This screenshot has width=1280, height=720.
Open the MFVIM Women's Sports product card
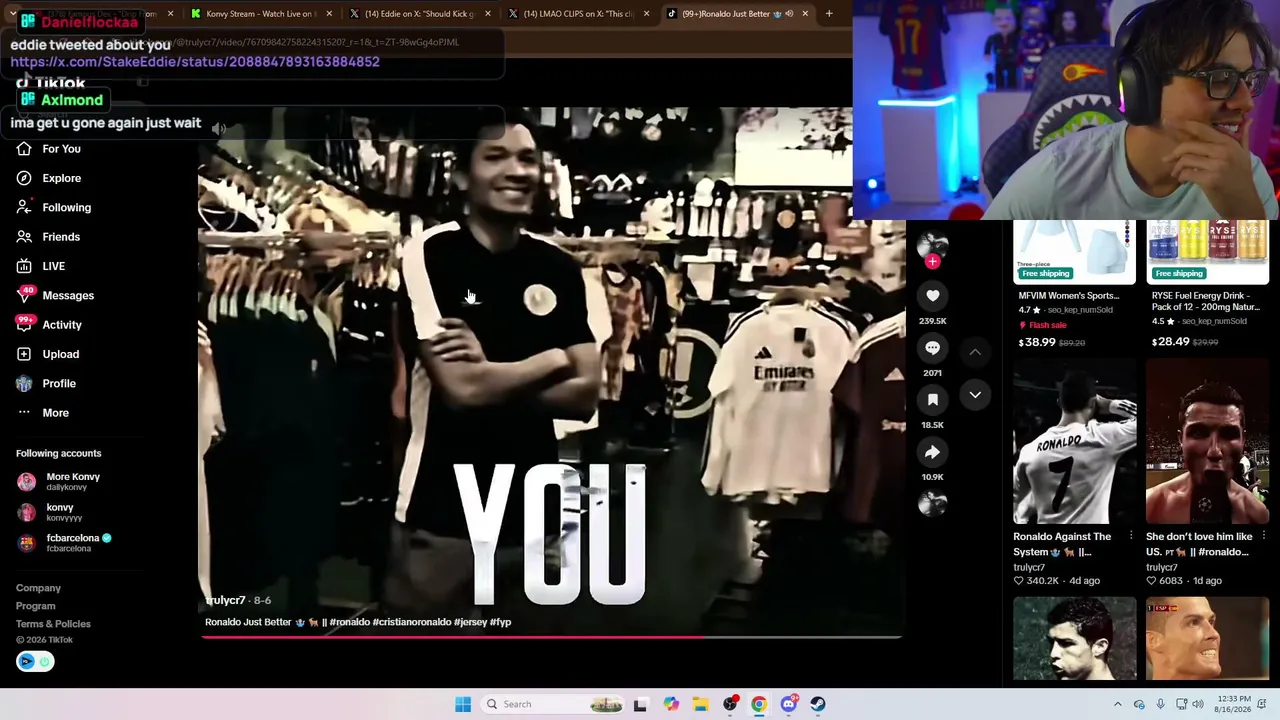click(x=1074, y=285)
